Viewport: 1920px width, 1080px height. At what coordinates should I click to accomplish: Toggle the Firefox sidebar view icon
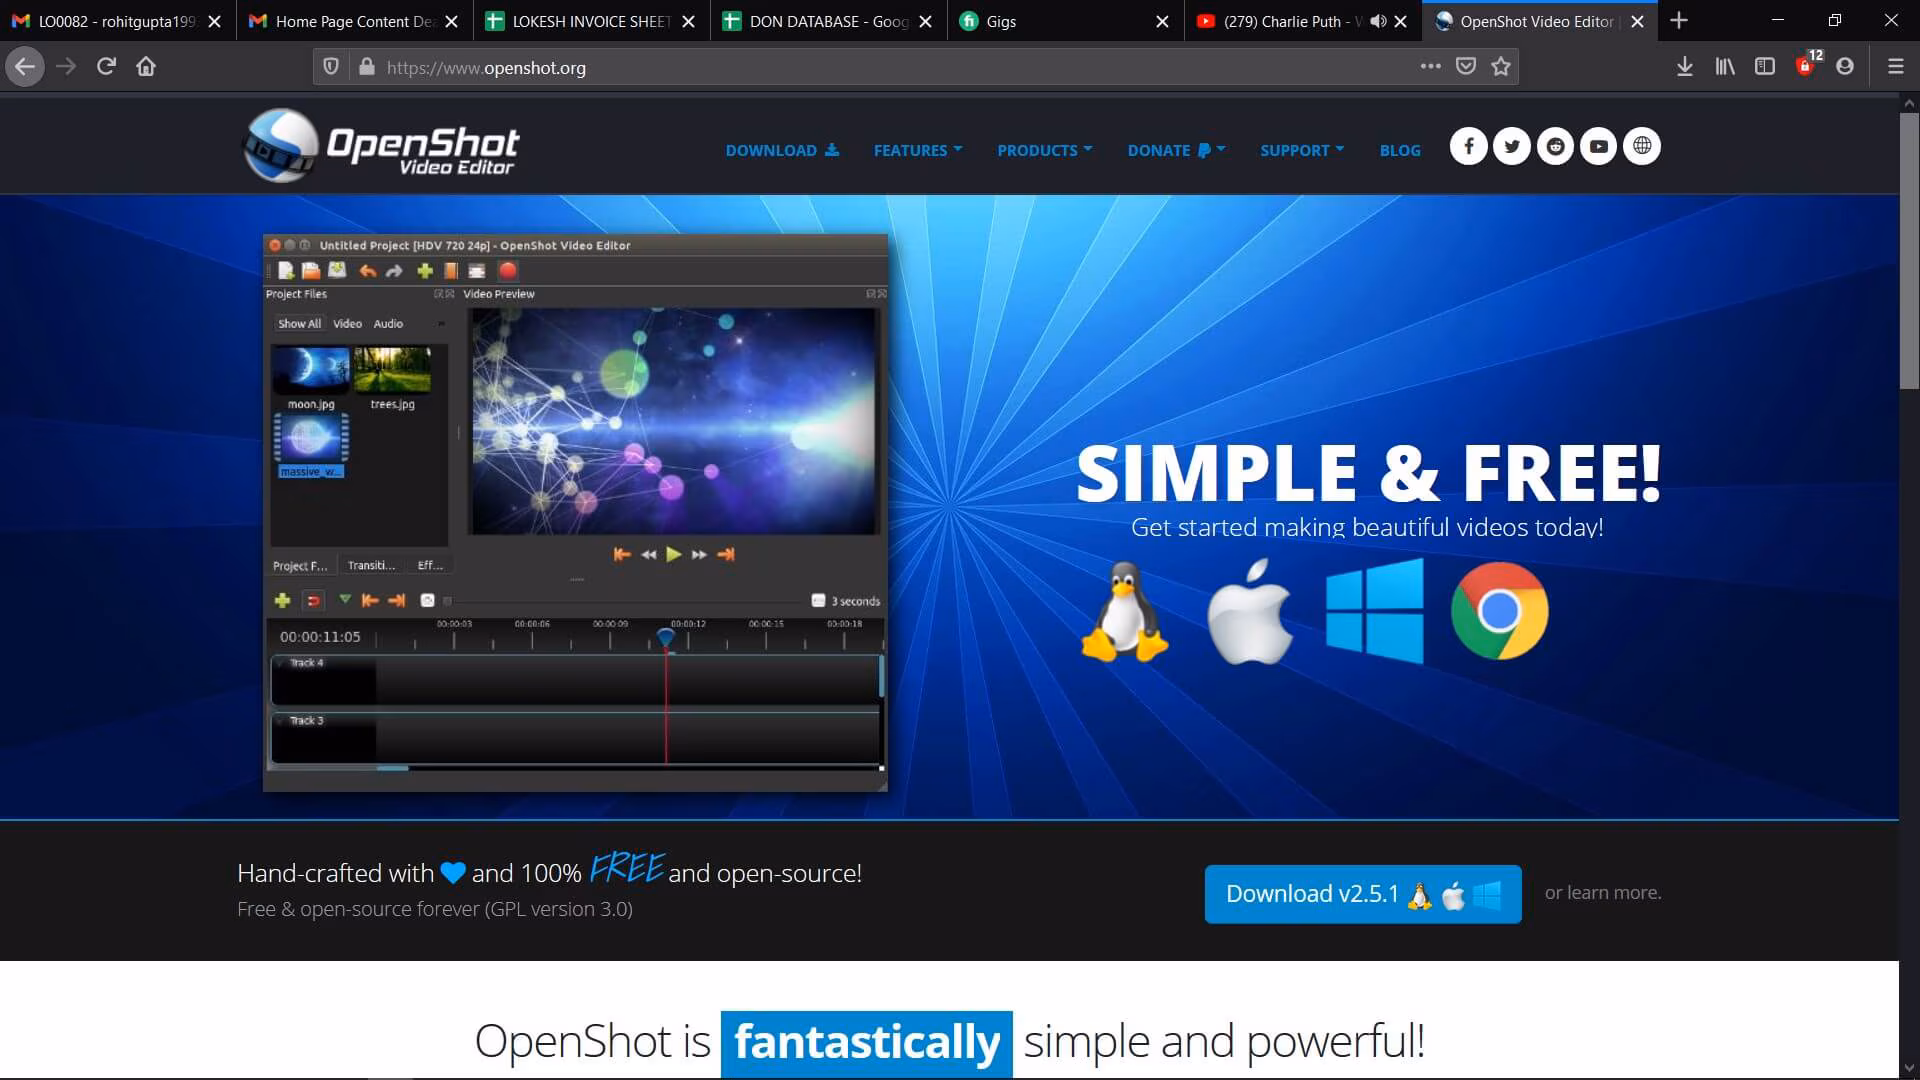1764,67
